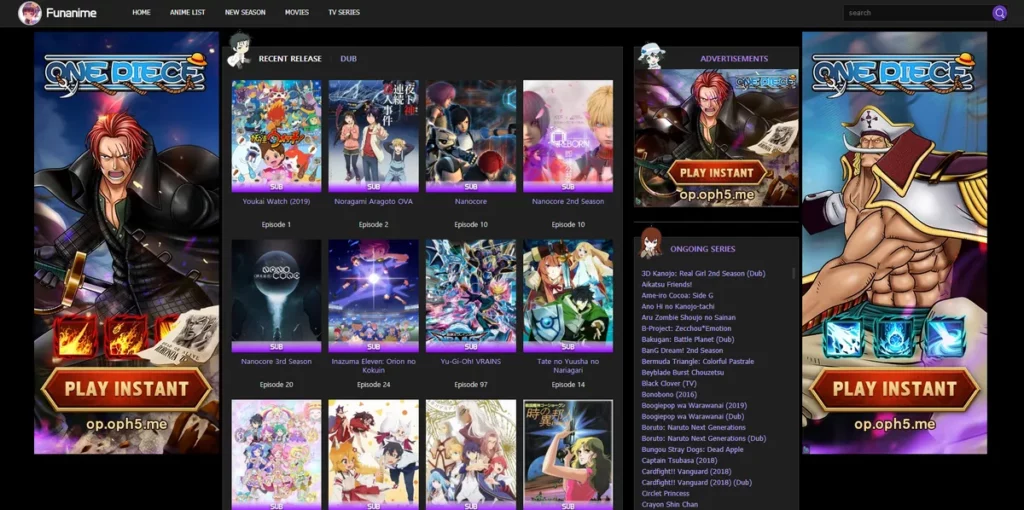Open Cardfight!! Vanguard (2018) (Dub) link
1024x510 pixels.
696,483
